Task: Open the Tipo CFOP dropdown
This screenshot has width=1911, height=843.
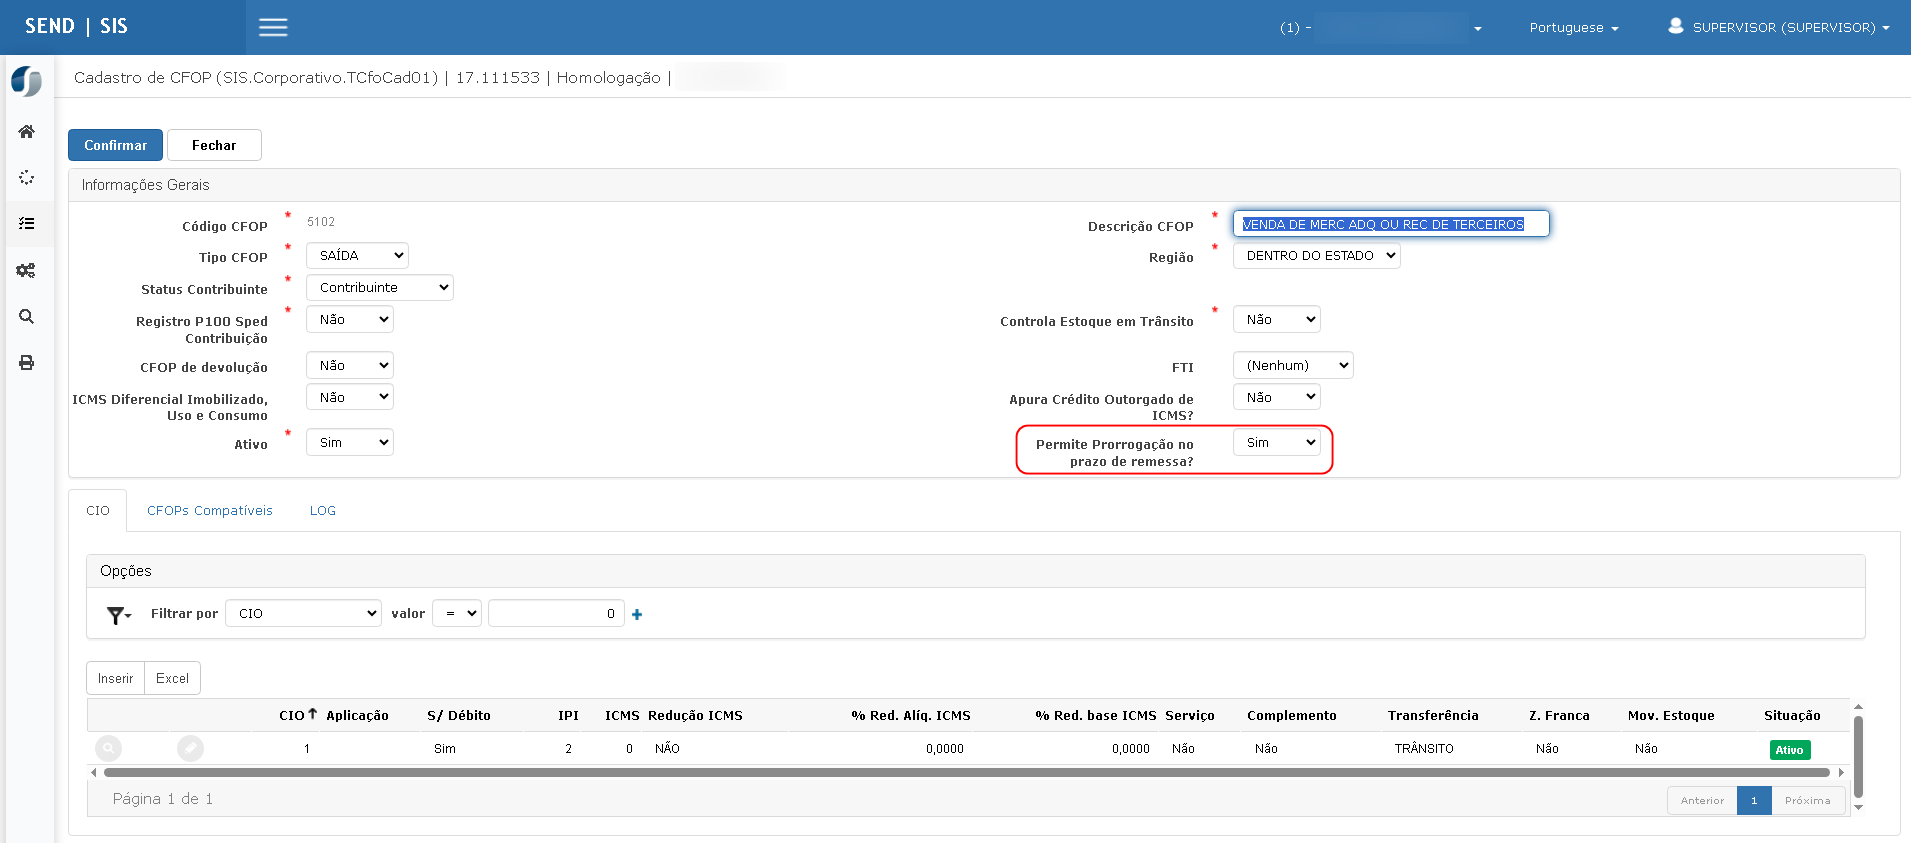Action: tap(357, 256)
